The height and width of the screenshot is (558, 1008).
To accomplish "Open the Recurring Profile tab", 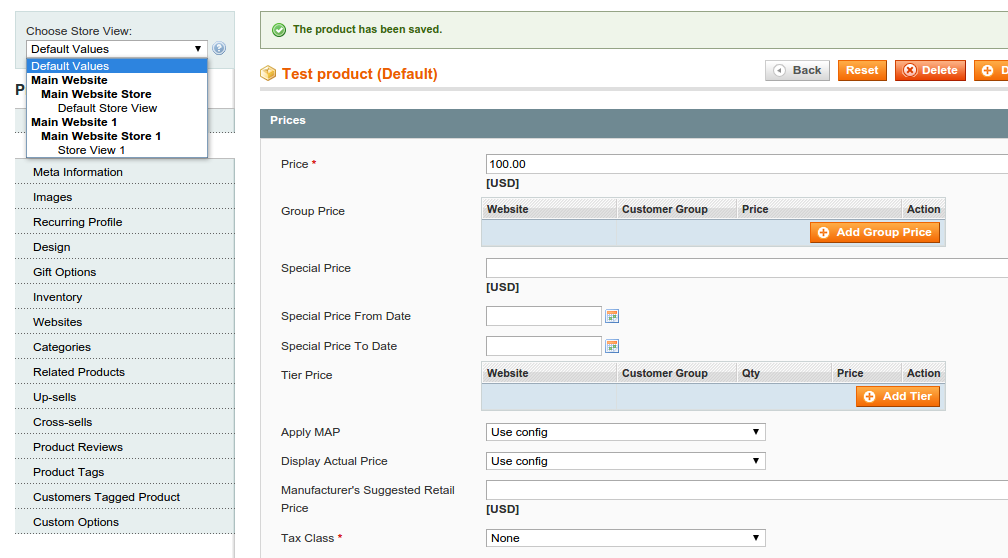I will [125, 222].
